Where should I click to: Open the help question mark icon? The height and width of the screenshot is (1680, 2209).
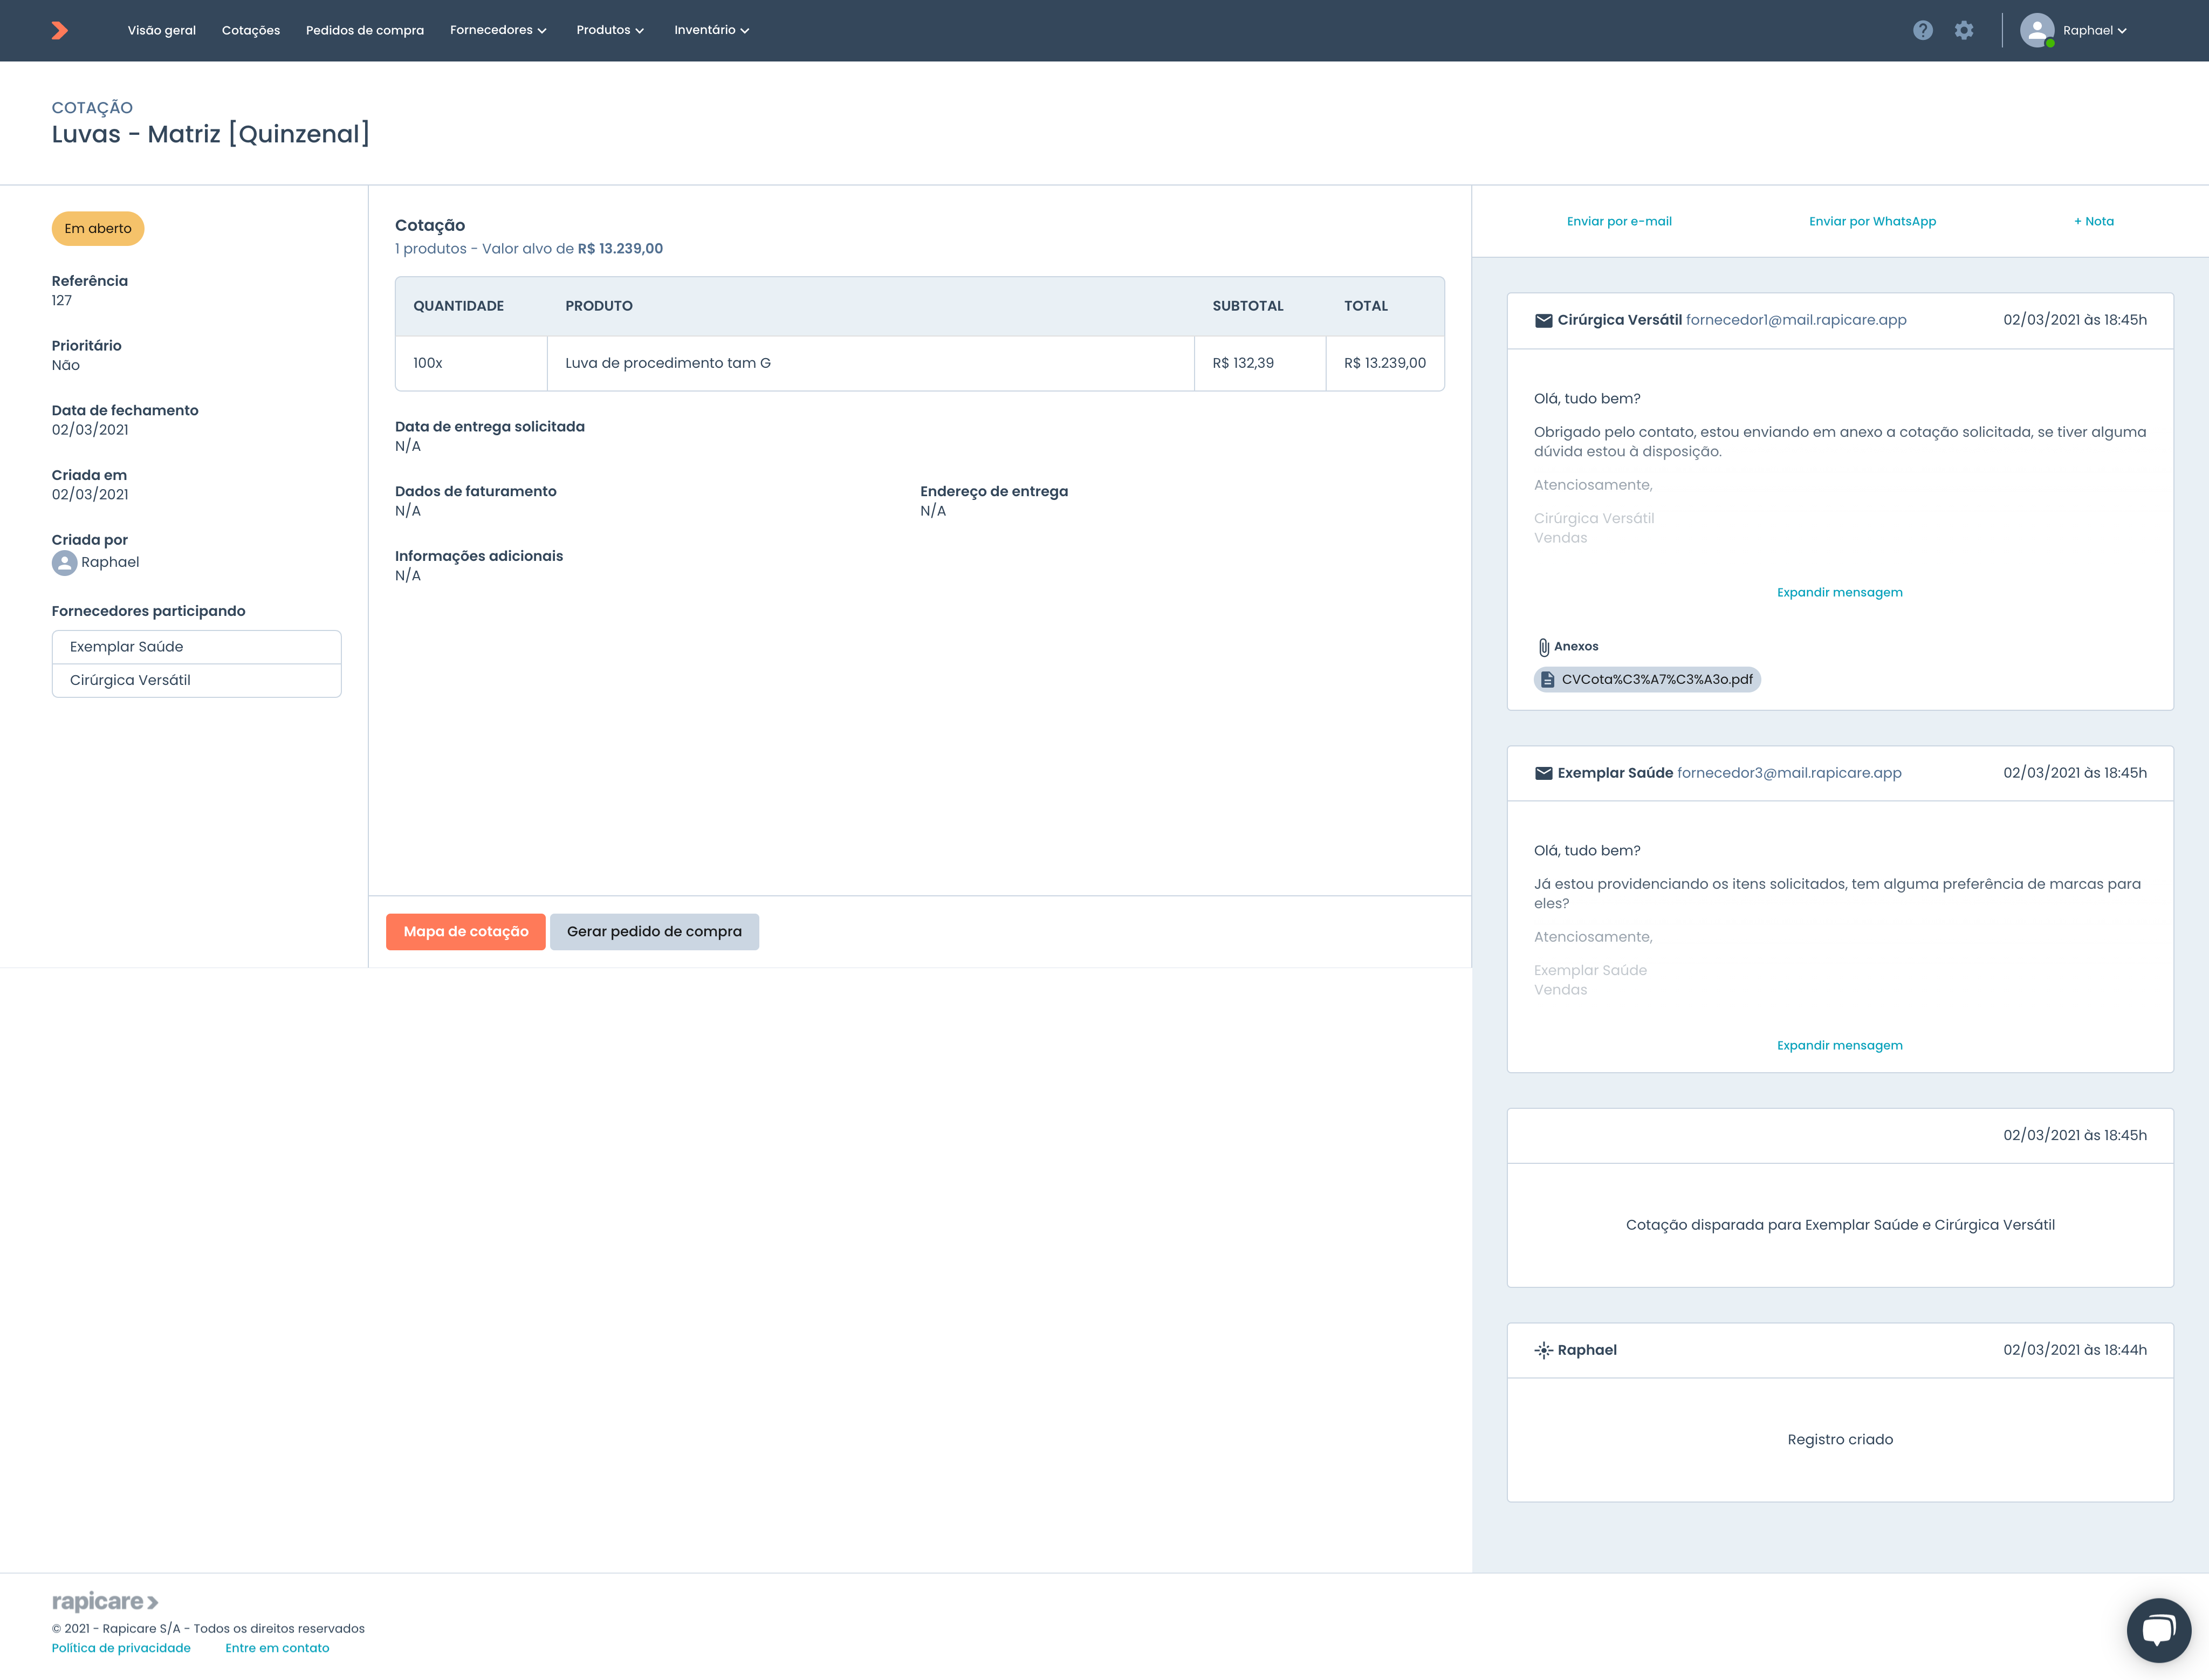(x=1922, y=31)
